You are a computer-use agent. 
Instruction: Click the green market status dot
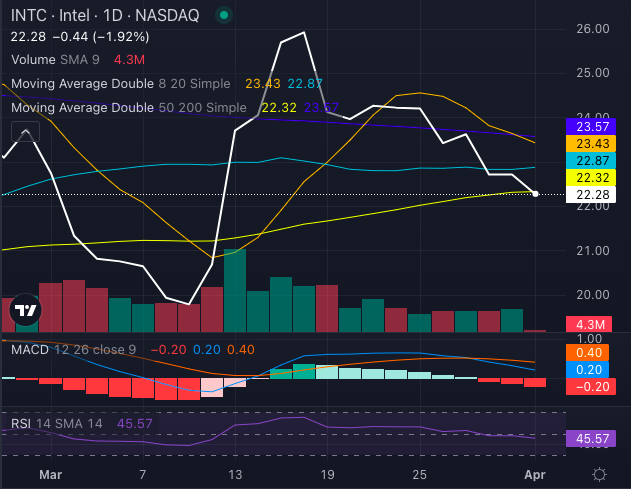tap(222, 16)
